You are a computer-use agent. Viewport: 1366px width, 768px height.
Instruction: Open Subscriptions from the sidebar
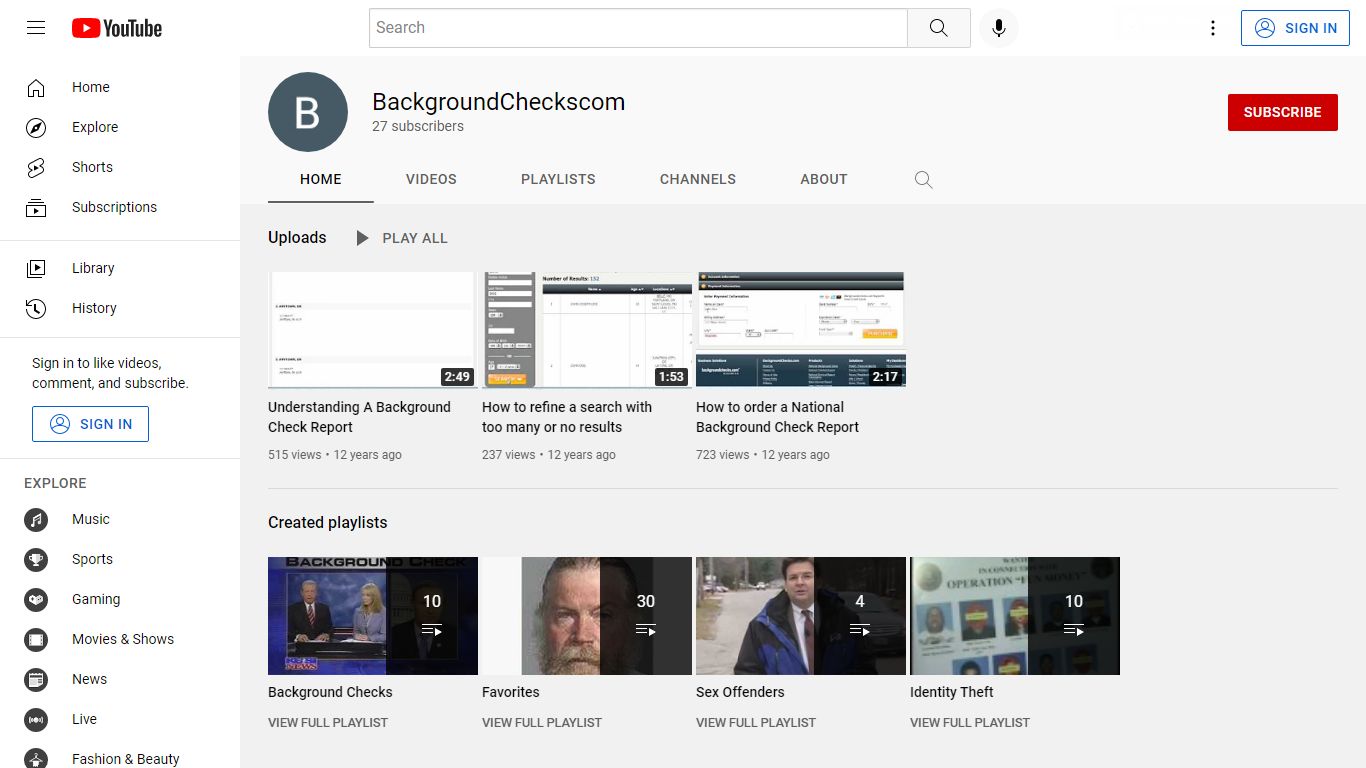pyautogui.click(x=120, y=208)
